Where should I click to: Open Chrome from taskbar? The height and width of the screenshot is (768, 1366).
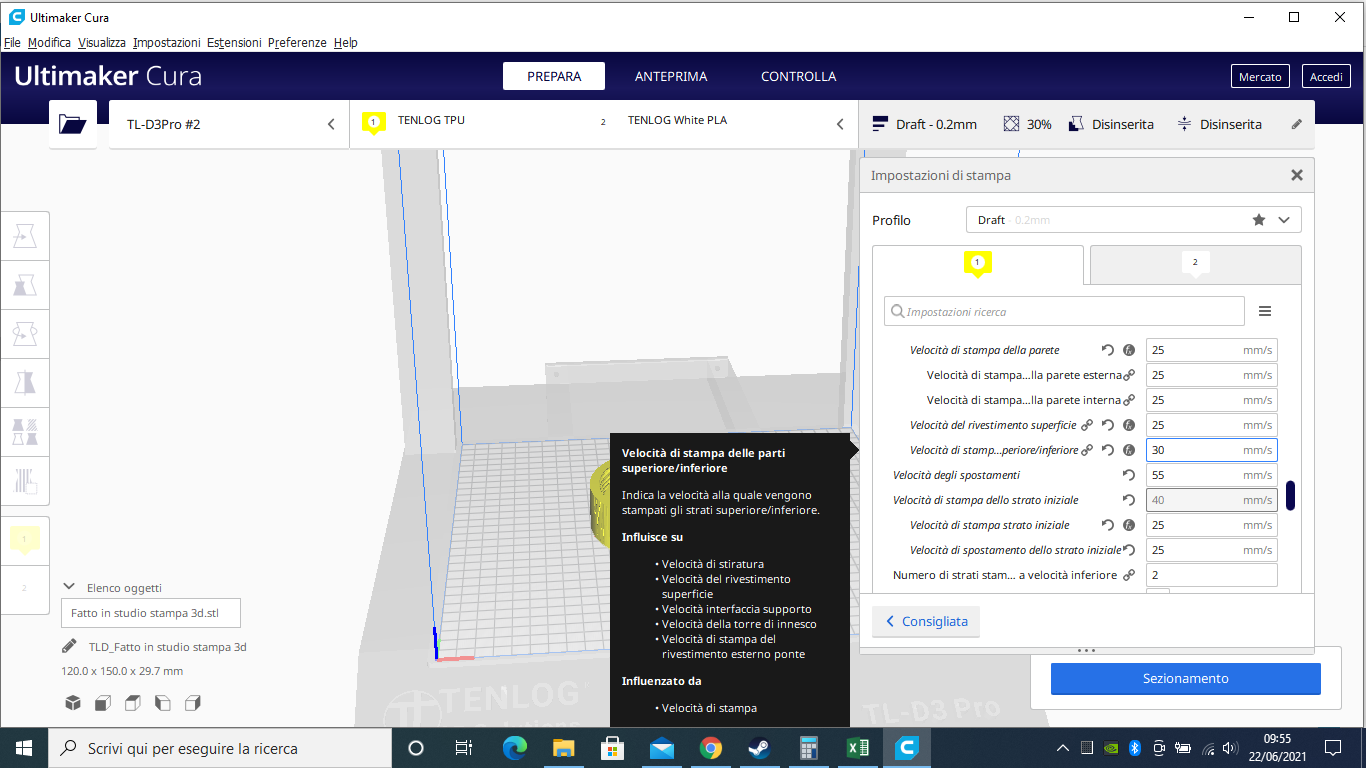tap(710, 747)
